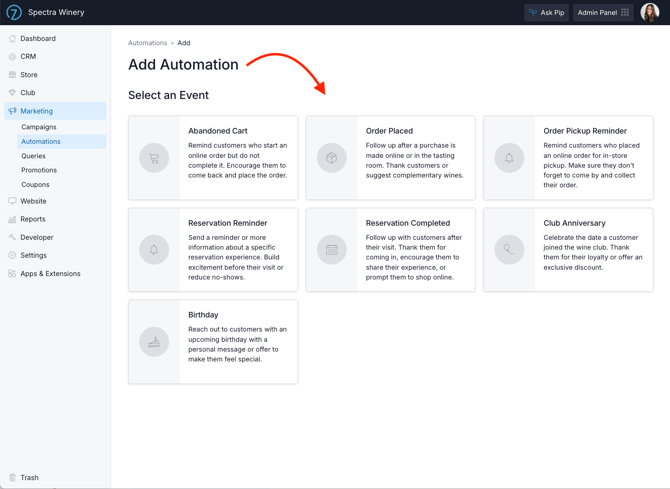
Task: Choose the Birthday event title
Action: click(x=203, y=315)
